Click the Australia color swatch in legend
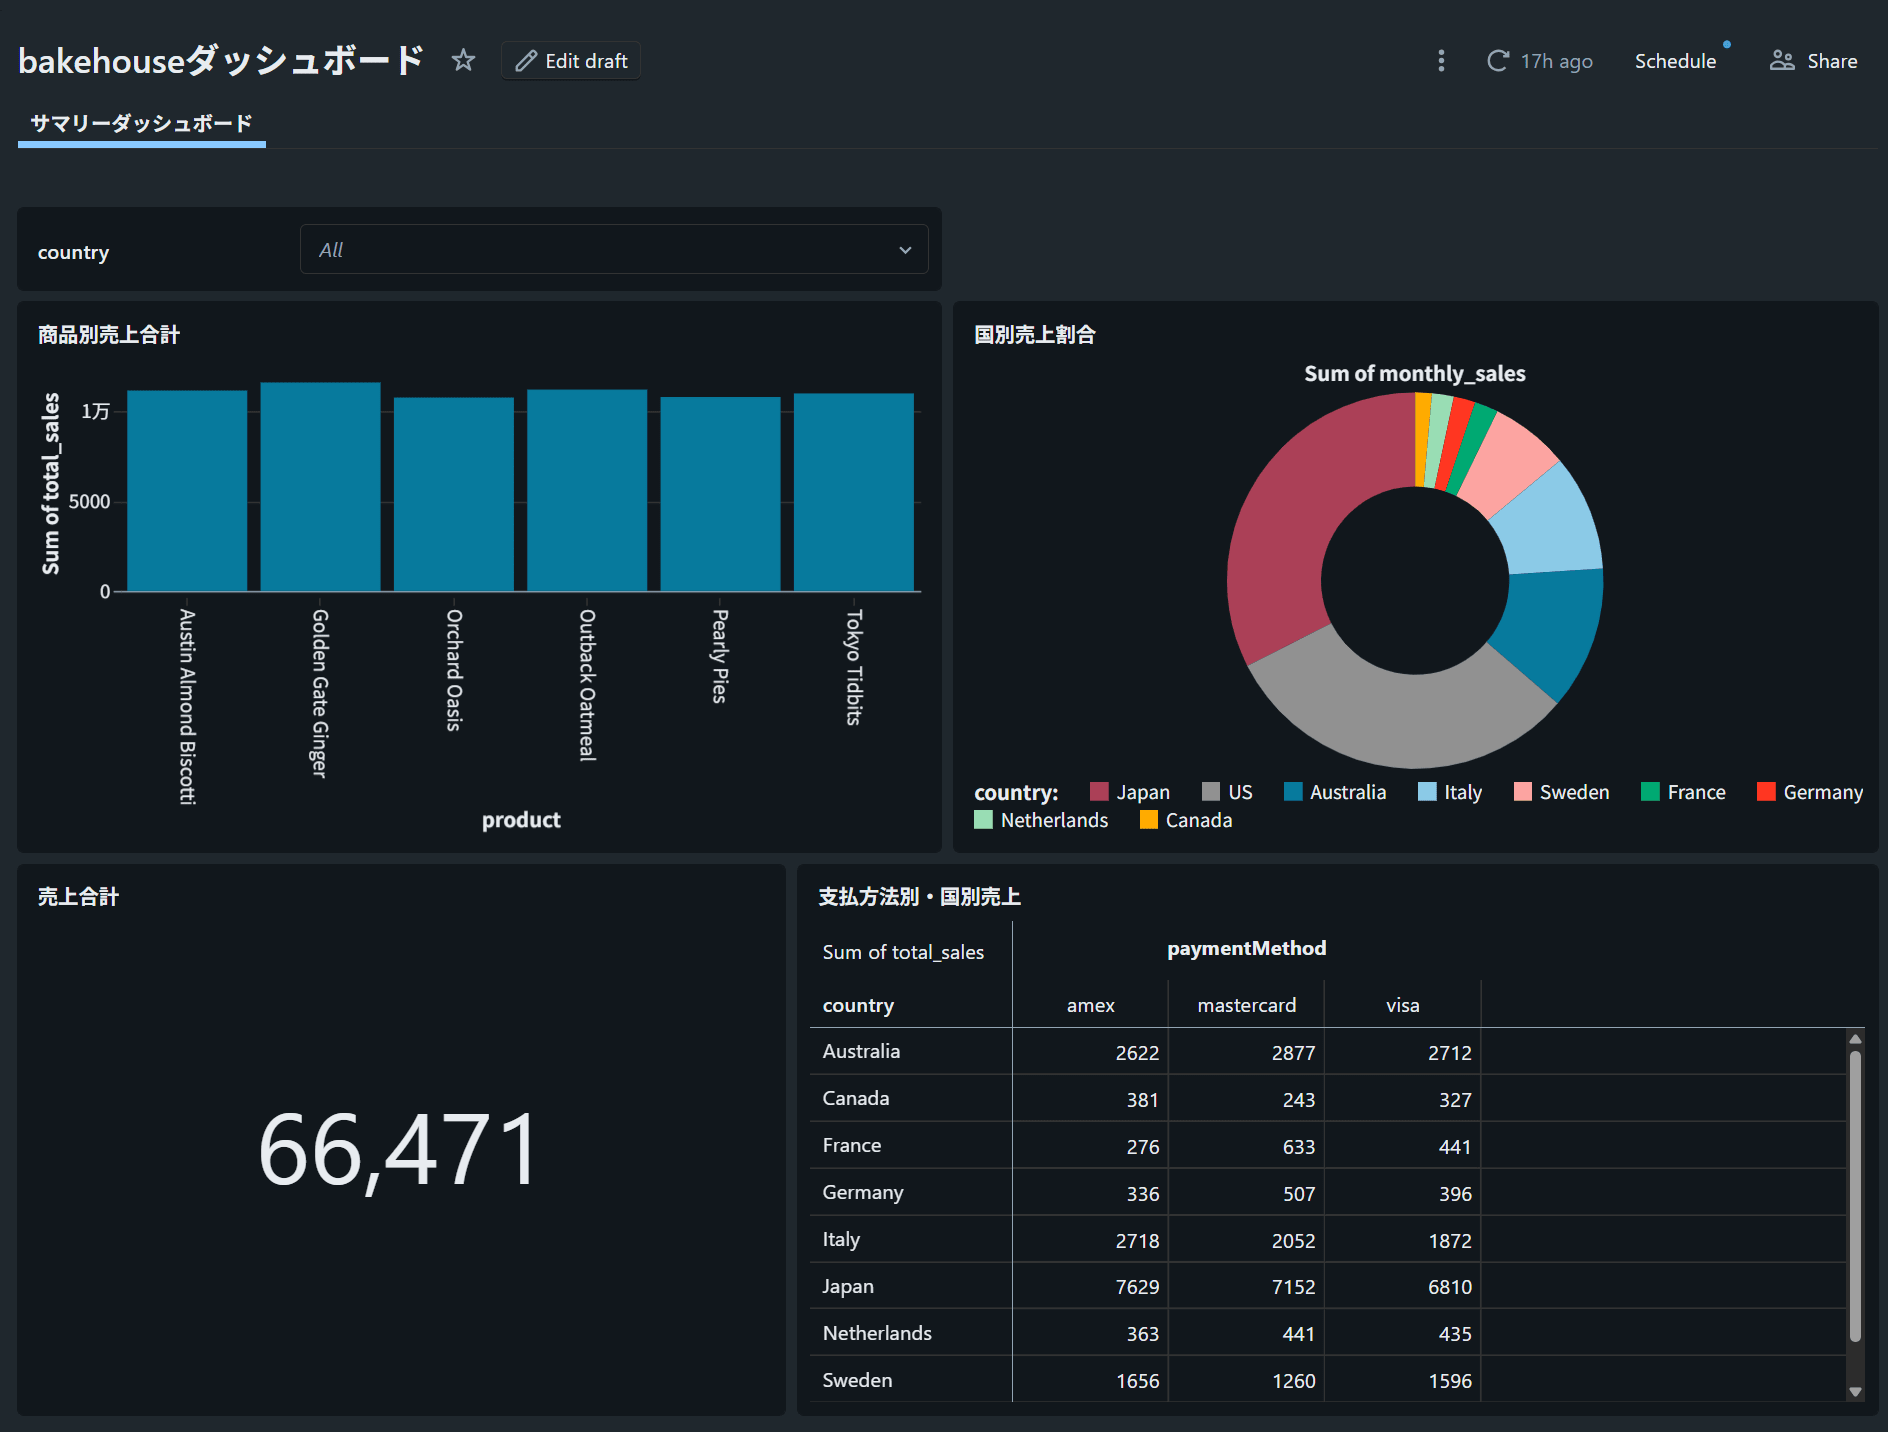 1293,792
